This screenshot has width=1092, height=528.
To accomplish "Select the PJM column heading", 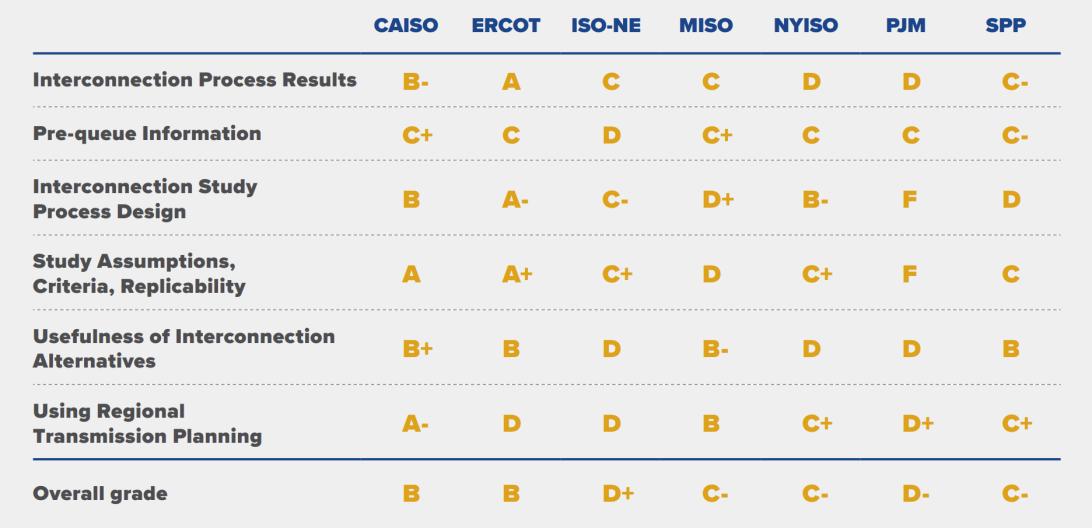I will tap(905, 27).
